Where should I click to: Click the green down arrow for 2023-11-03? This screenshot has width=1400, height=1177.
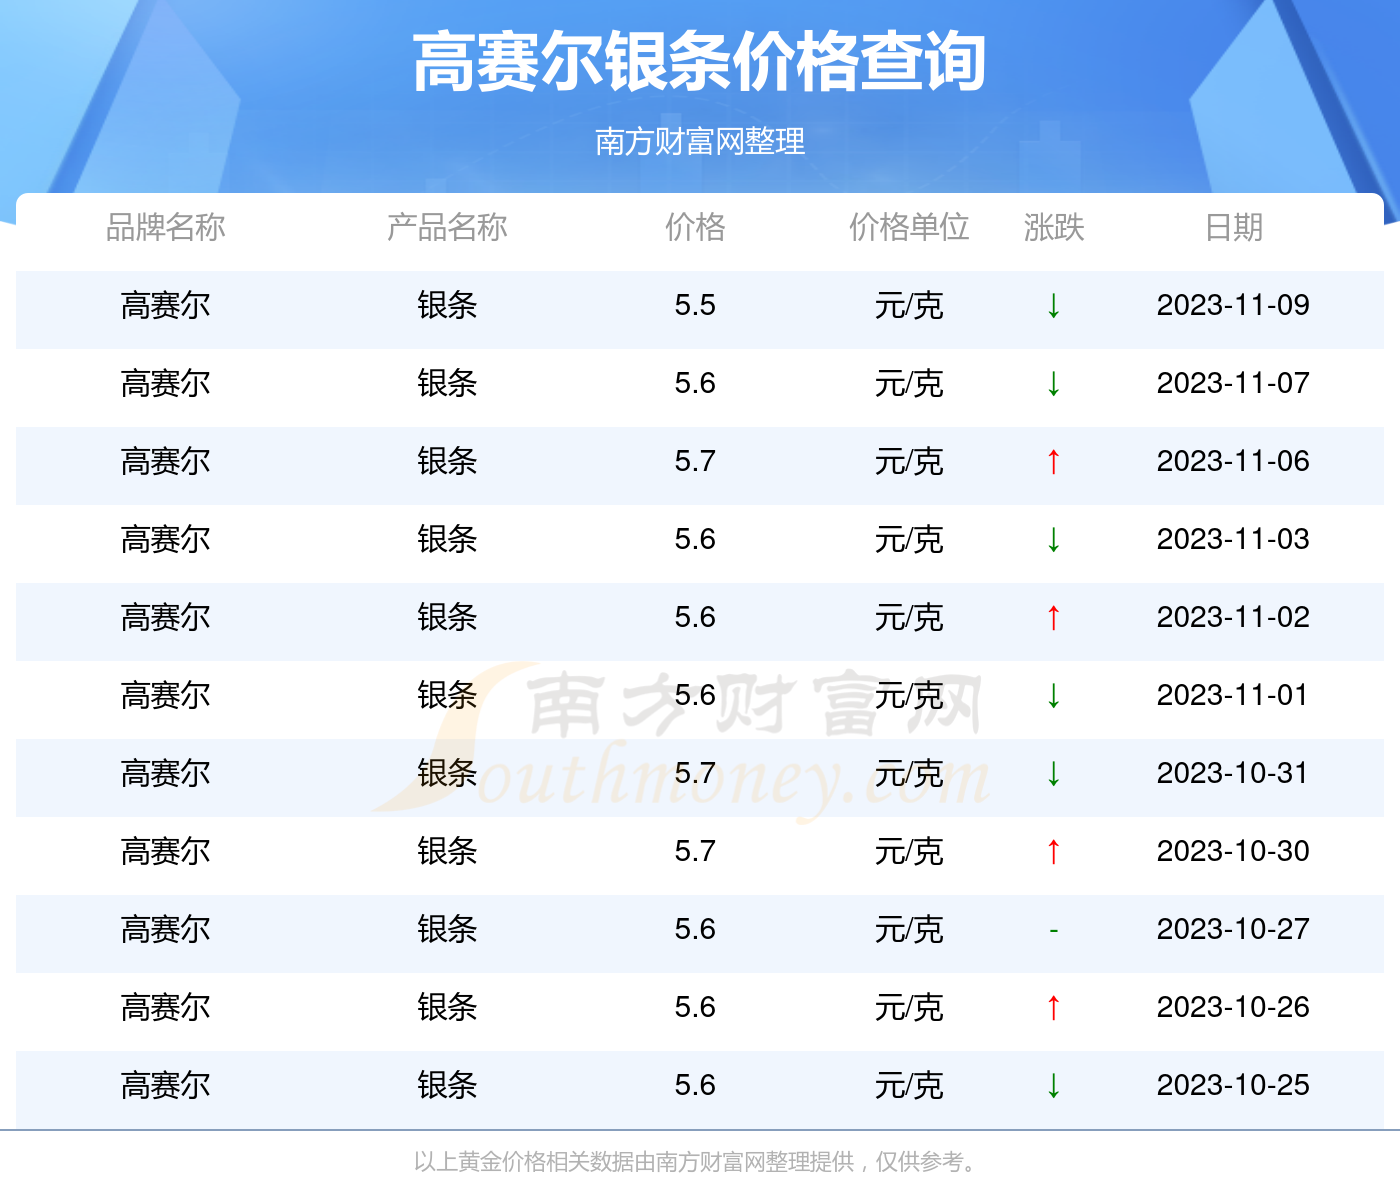1053,540
